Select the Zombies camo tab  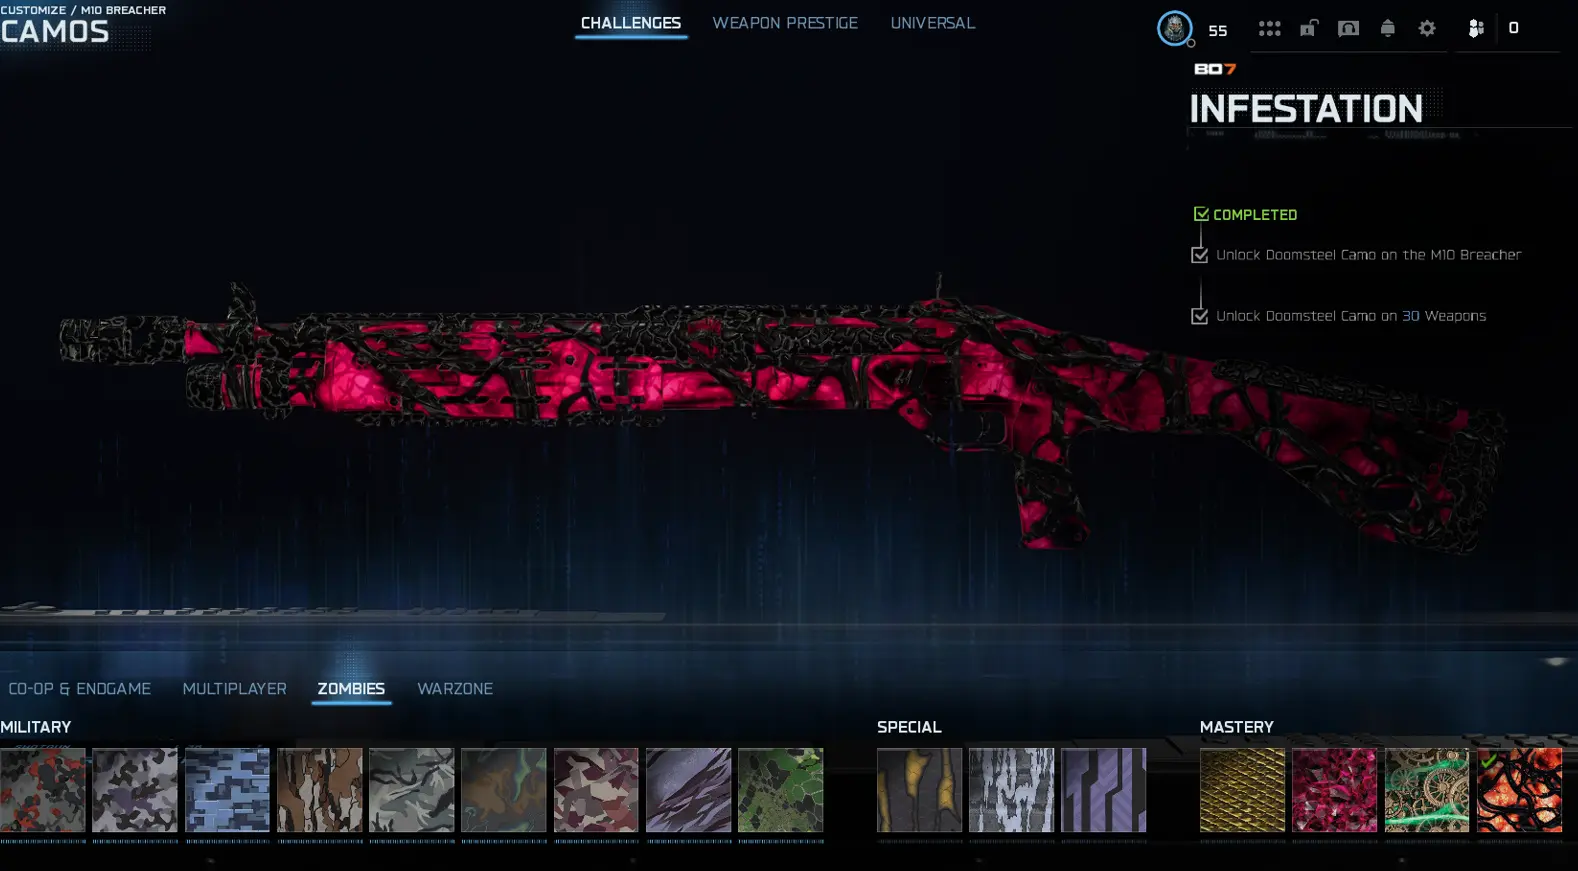tap(351, 689)
